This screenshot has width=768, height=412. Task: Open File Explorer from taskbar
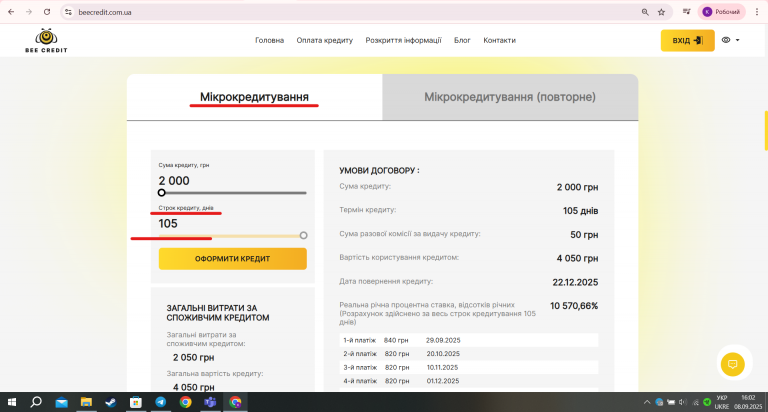(86, 402)
